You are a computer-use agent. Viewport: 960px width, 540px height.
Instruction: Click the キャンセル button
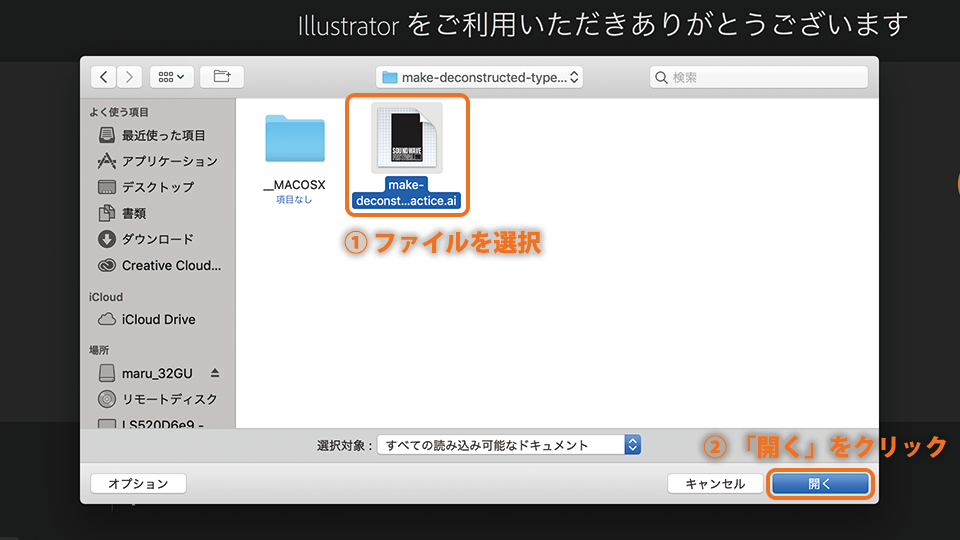click(x=715, y=484)
